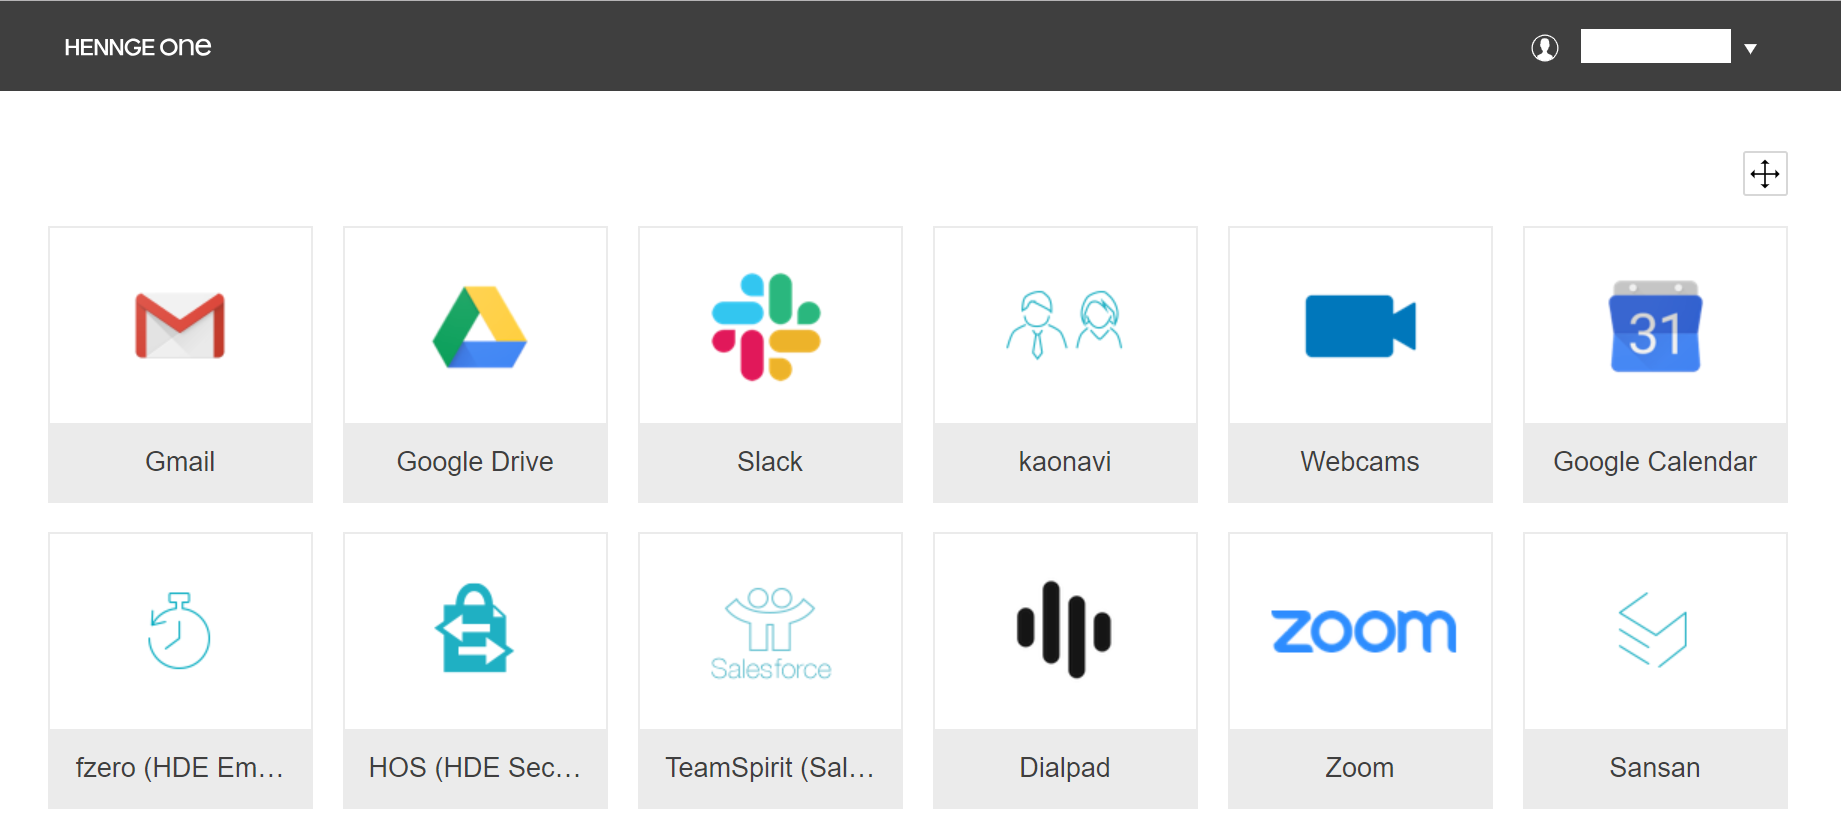Open Webcams blue camera icon

[x=1360, y=326]
